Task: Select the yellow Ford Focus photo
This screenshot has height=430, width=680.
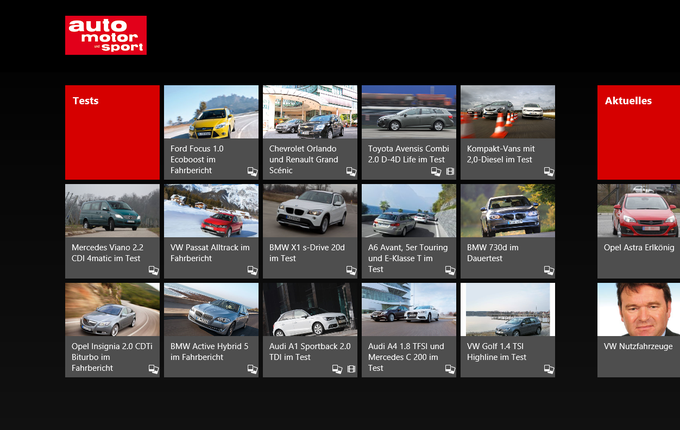Action: (x=211, y=112)
